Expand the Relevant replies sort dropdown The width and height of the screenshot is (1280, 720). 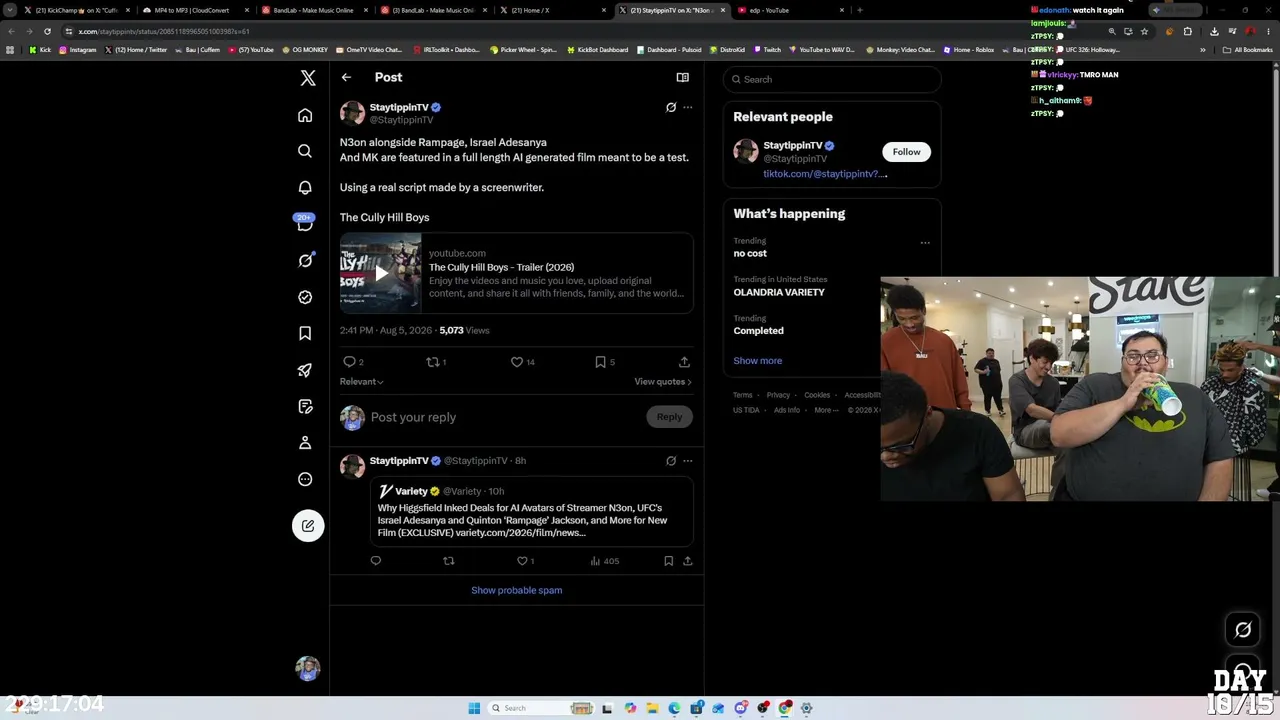click(x=362, y=381)
